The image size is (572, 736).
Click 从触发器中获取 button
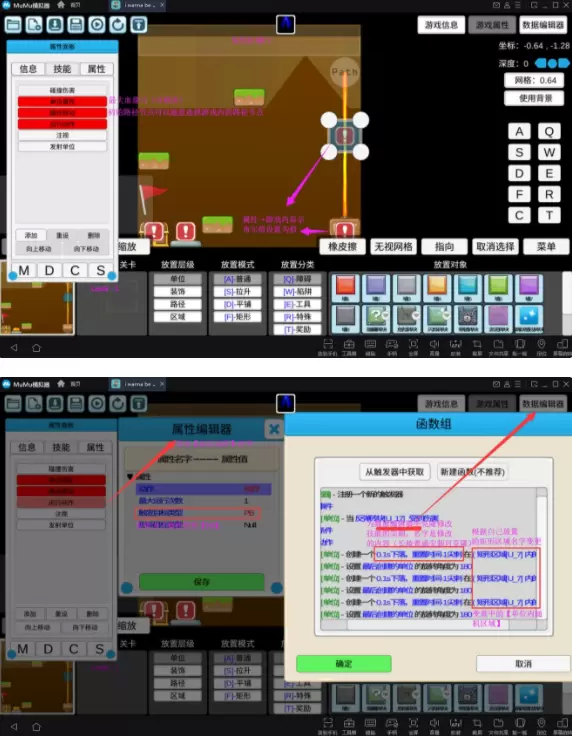point(395,472)
